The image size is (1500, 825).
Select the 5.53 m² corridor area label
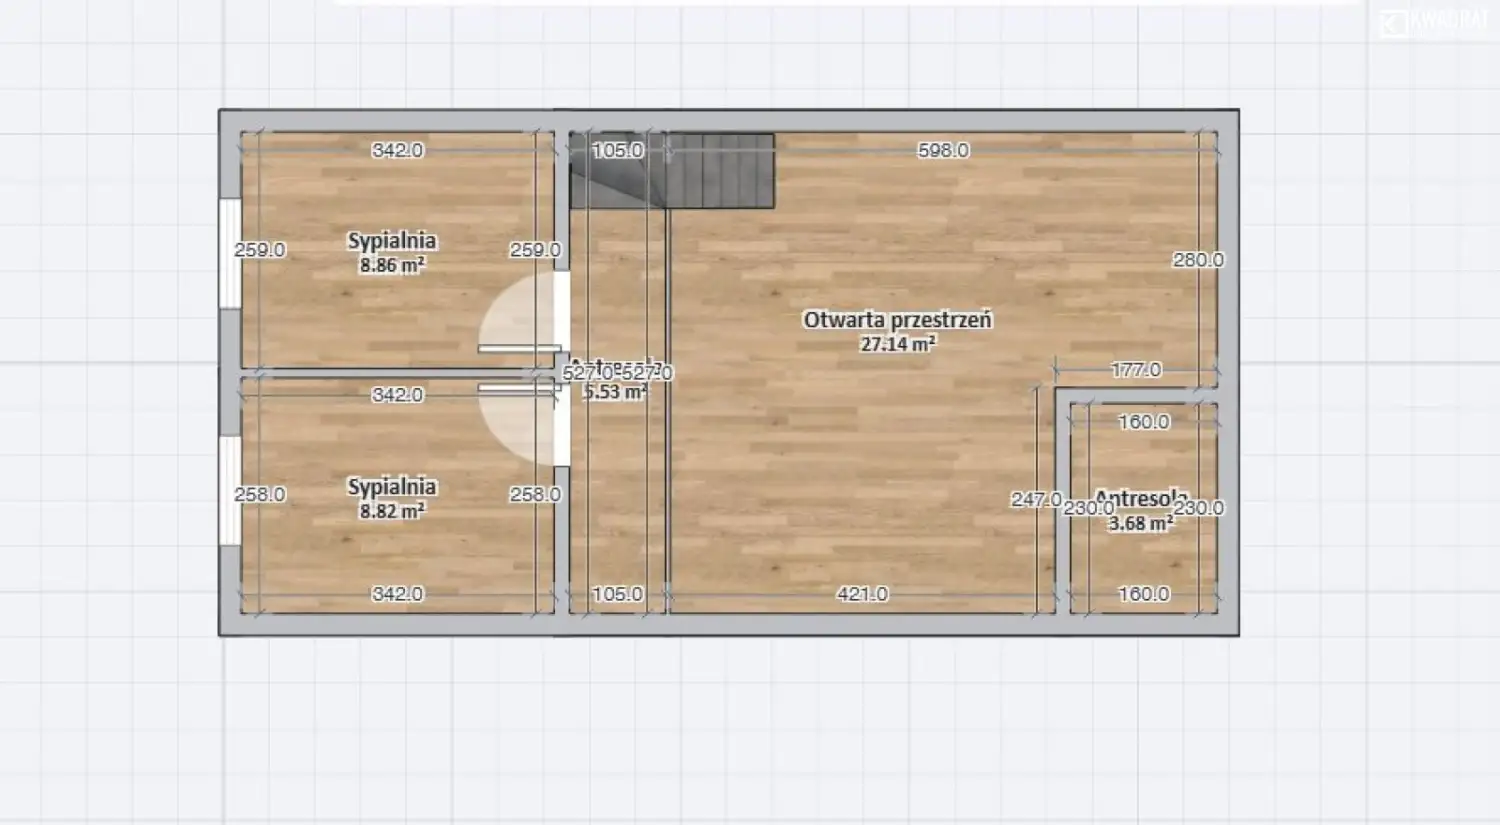[x=615, y=392]
